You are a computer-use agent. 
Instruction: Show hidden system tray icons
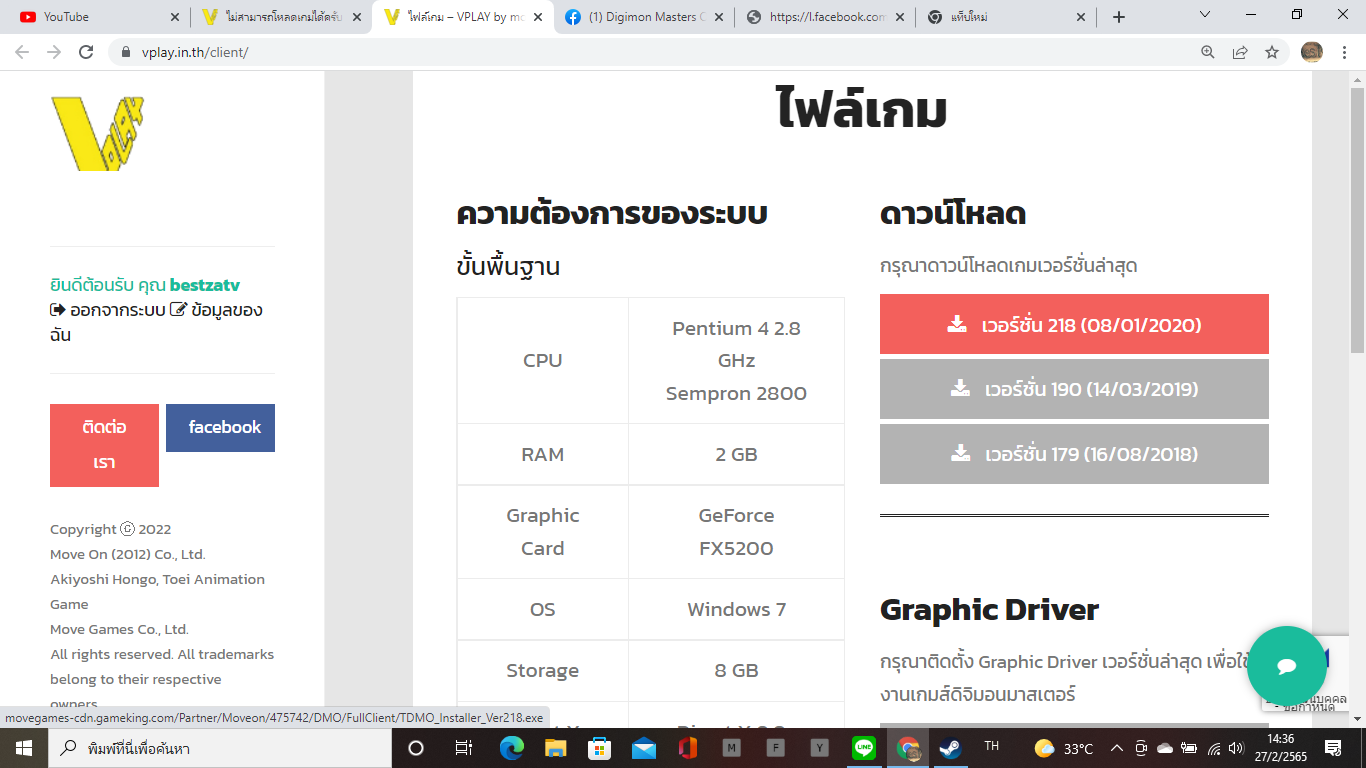[1116, 748]
